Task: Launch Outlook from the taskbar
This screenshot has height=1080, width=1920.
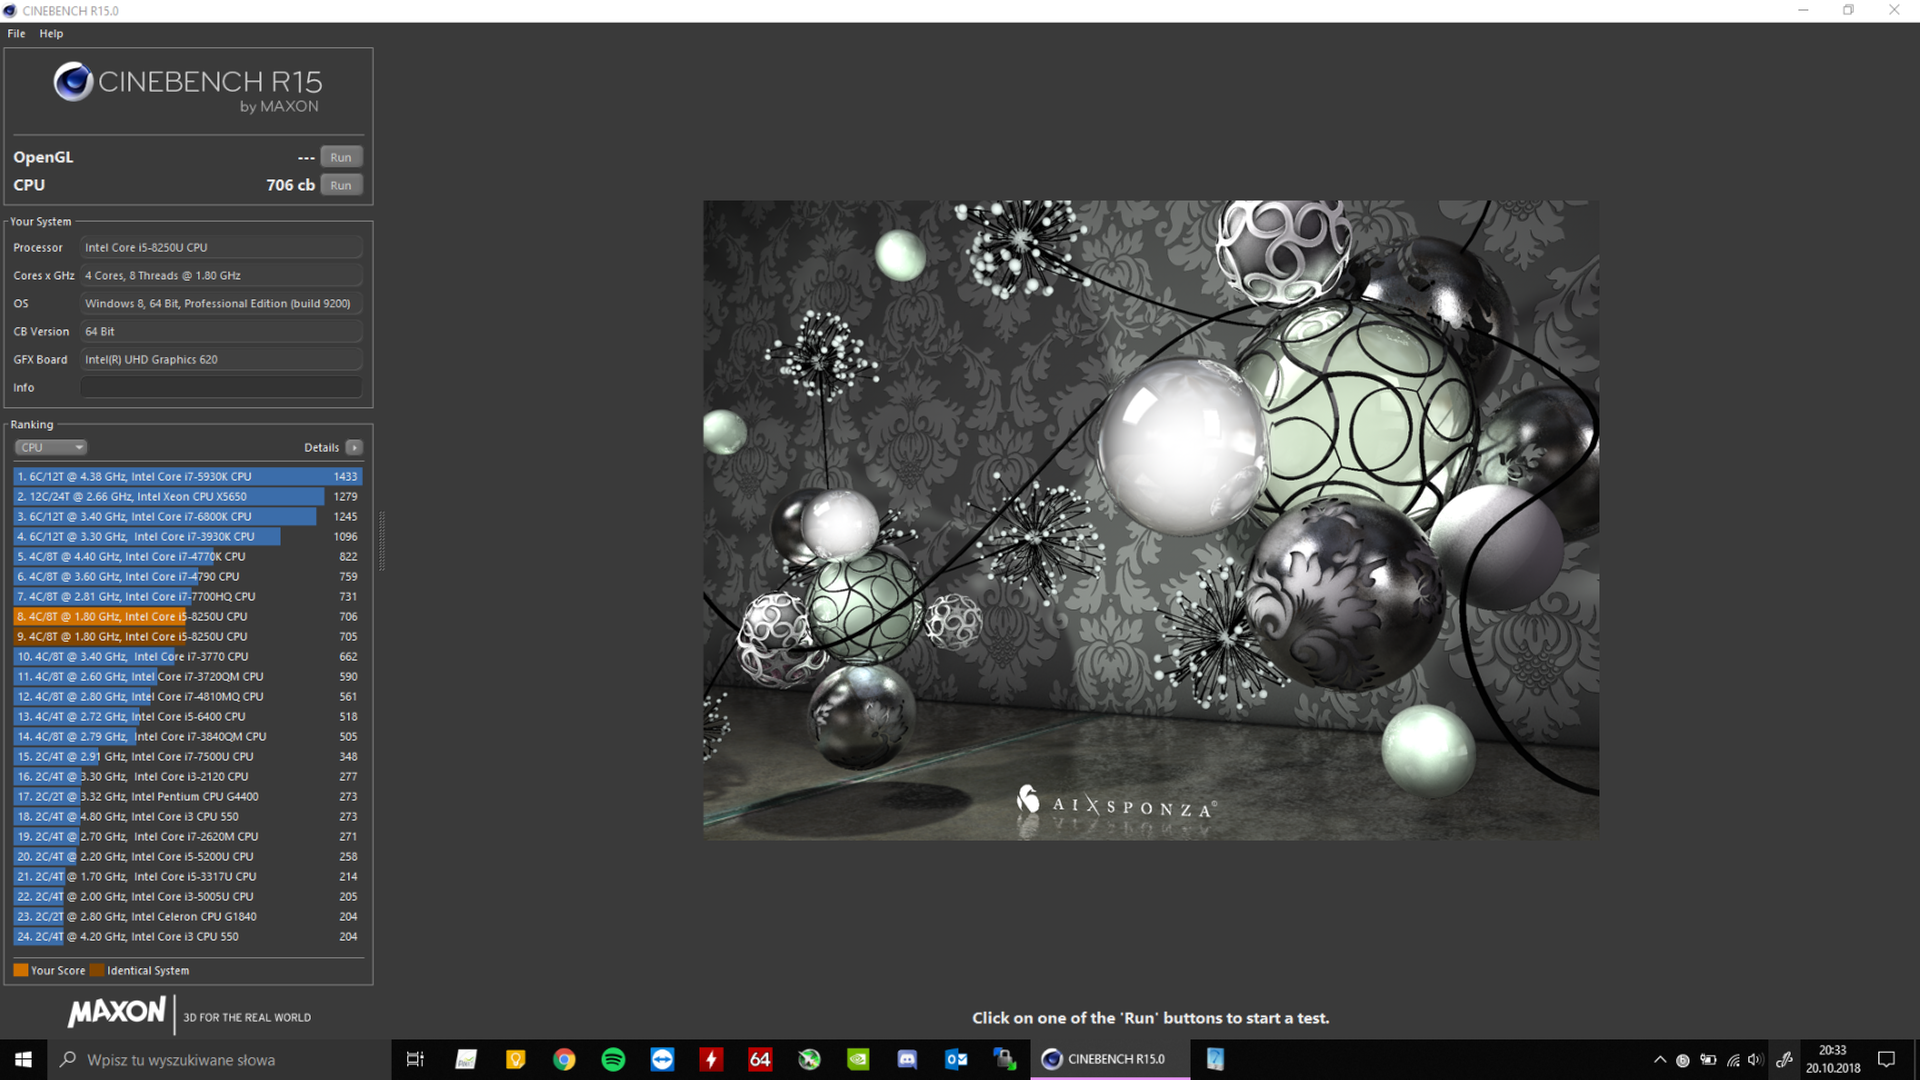Action: click(956, 1059)
